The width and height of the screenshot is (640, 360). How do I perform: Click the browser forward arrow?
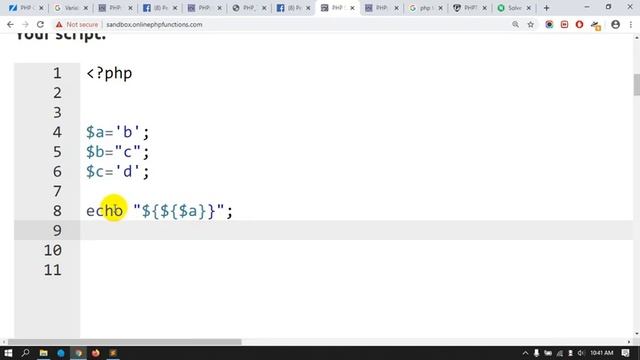click(x=25, y=24)
